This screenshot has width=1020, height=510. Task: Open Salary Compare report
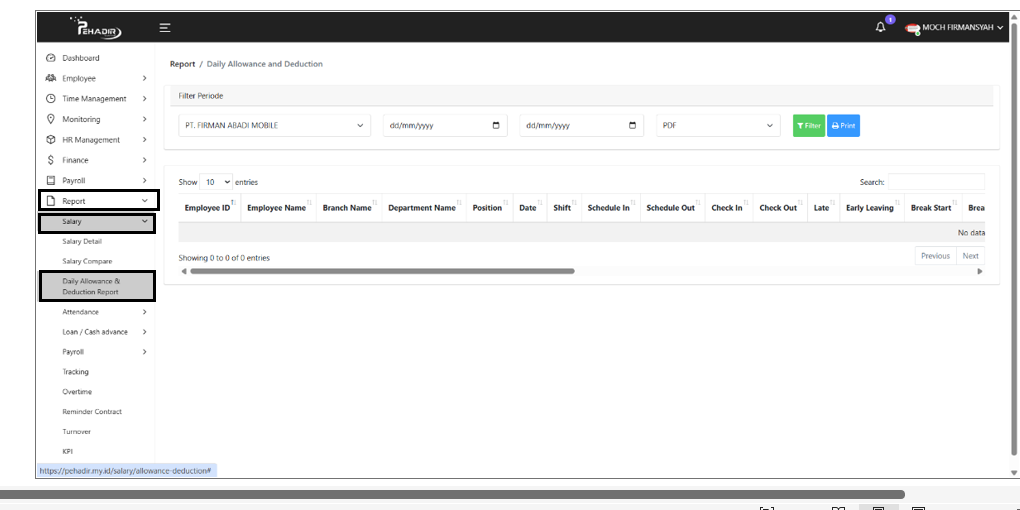[x=87, y=261]
